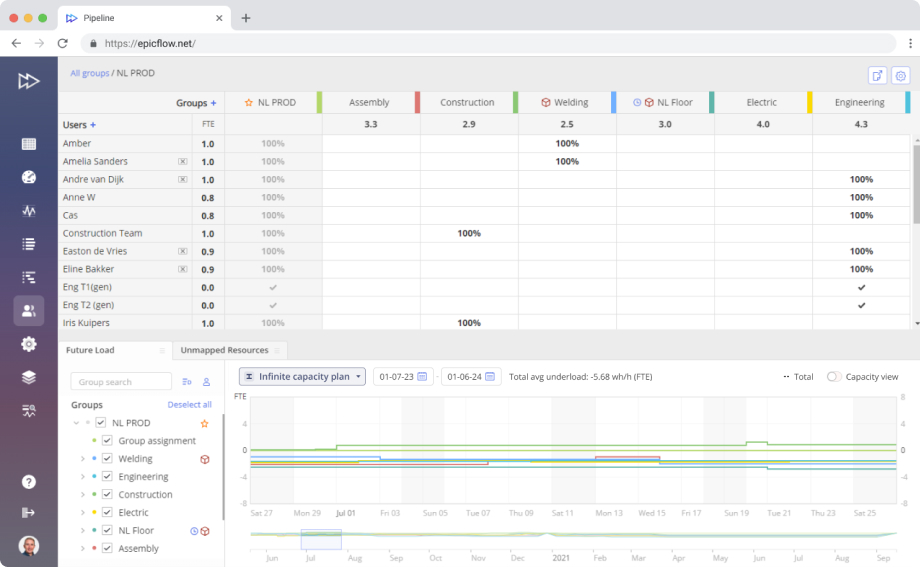This screenshot has width=920, height=567.
Task: Open the Infinite capacity plan dropdown
Action: (302, 377)
